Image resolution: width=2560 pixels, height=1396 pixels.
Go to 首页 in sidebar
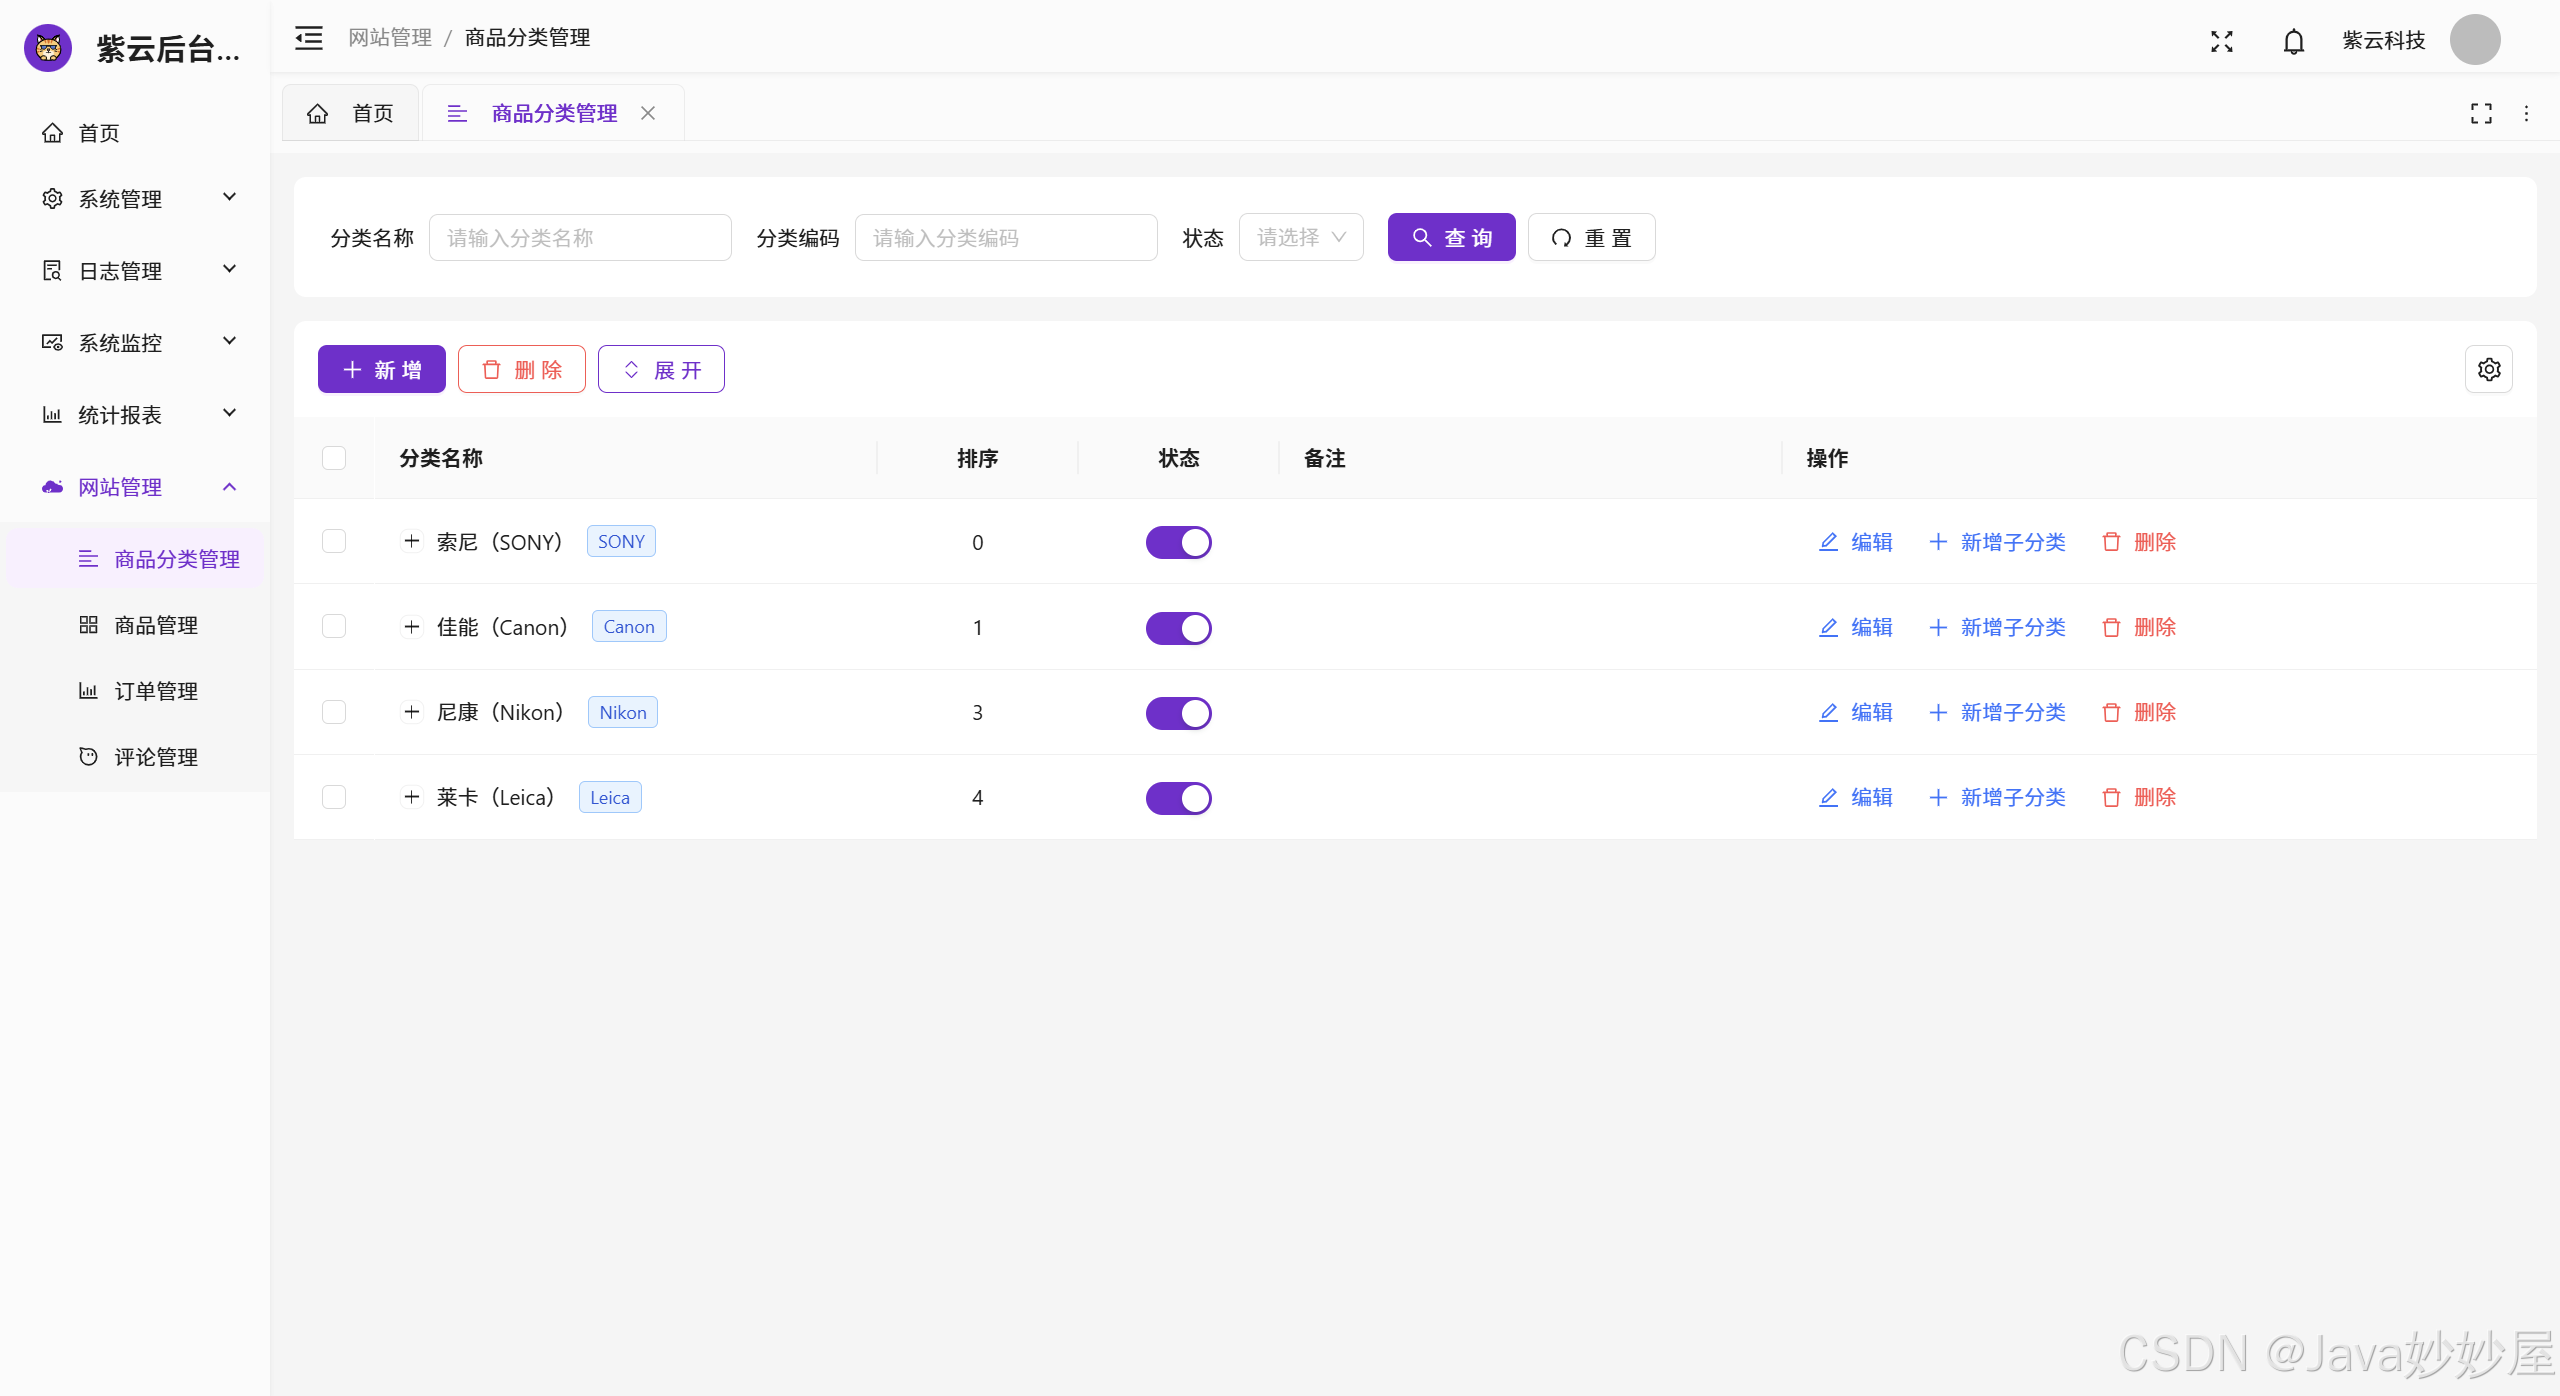pyautogui.click(x=135, y=133)
